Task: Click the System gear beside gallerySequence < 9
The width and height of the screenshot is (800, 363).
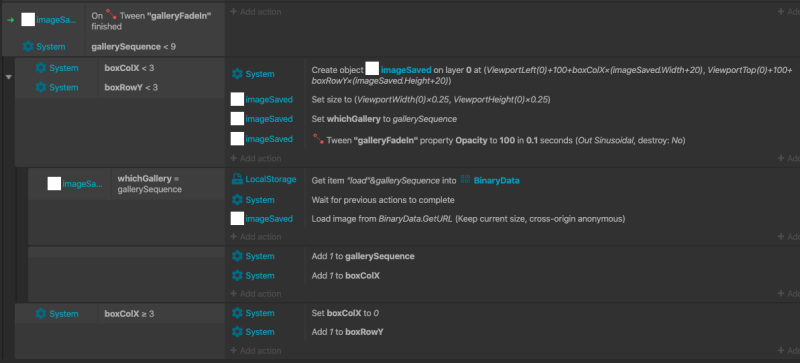Action: [28, 46]
